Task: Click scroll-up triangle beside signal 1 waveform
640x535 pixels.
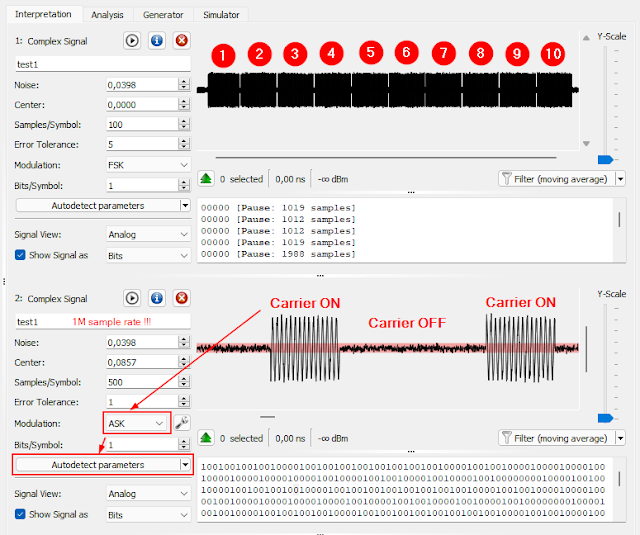Action: coord(586,38)
